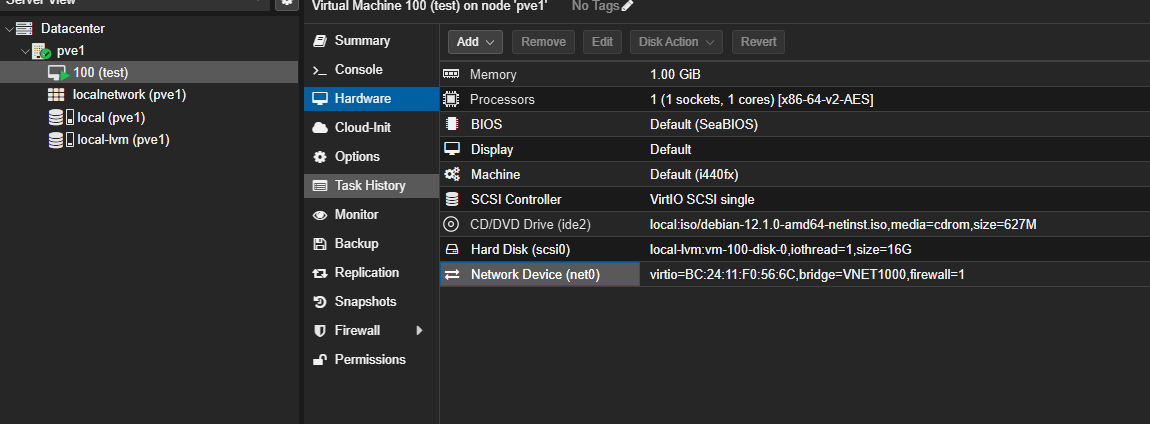The height and width of the screenshot is (424, 1150).
Task: Open the Server View dropdown selector
Action: pos(259,3)
